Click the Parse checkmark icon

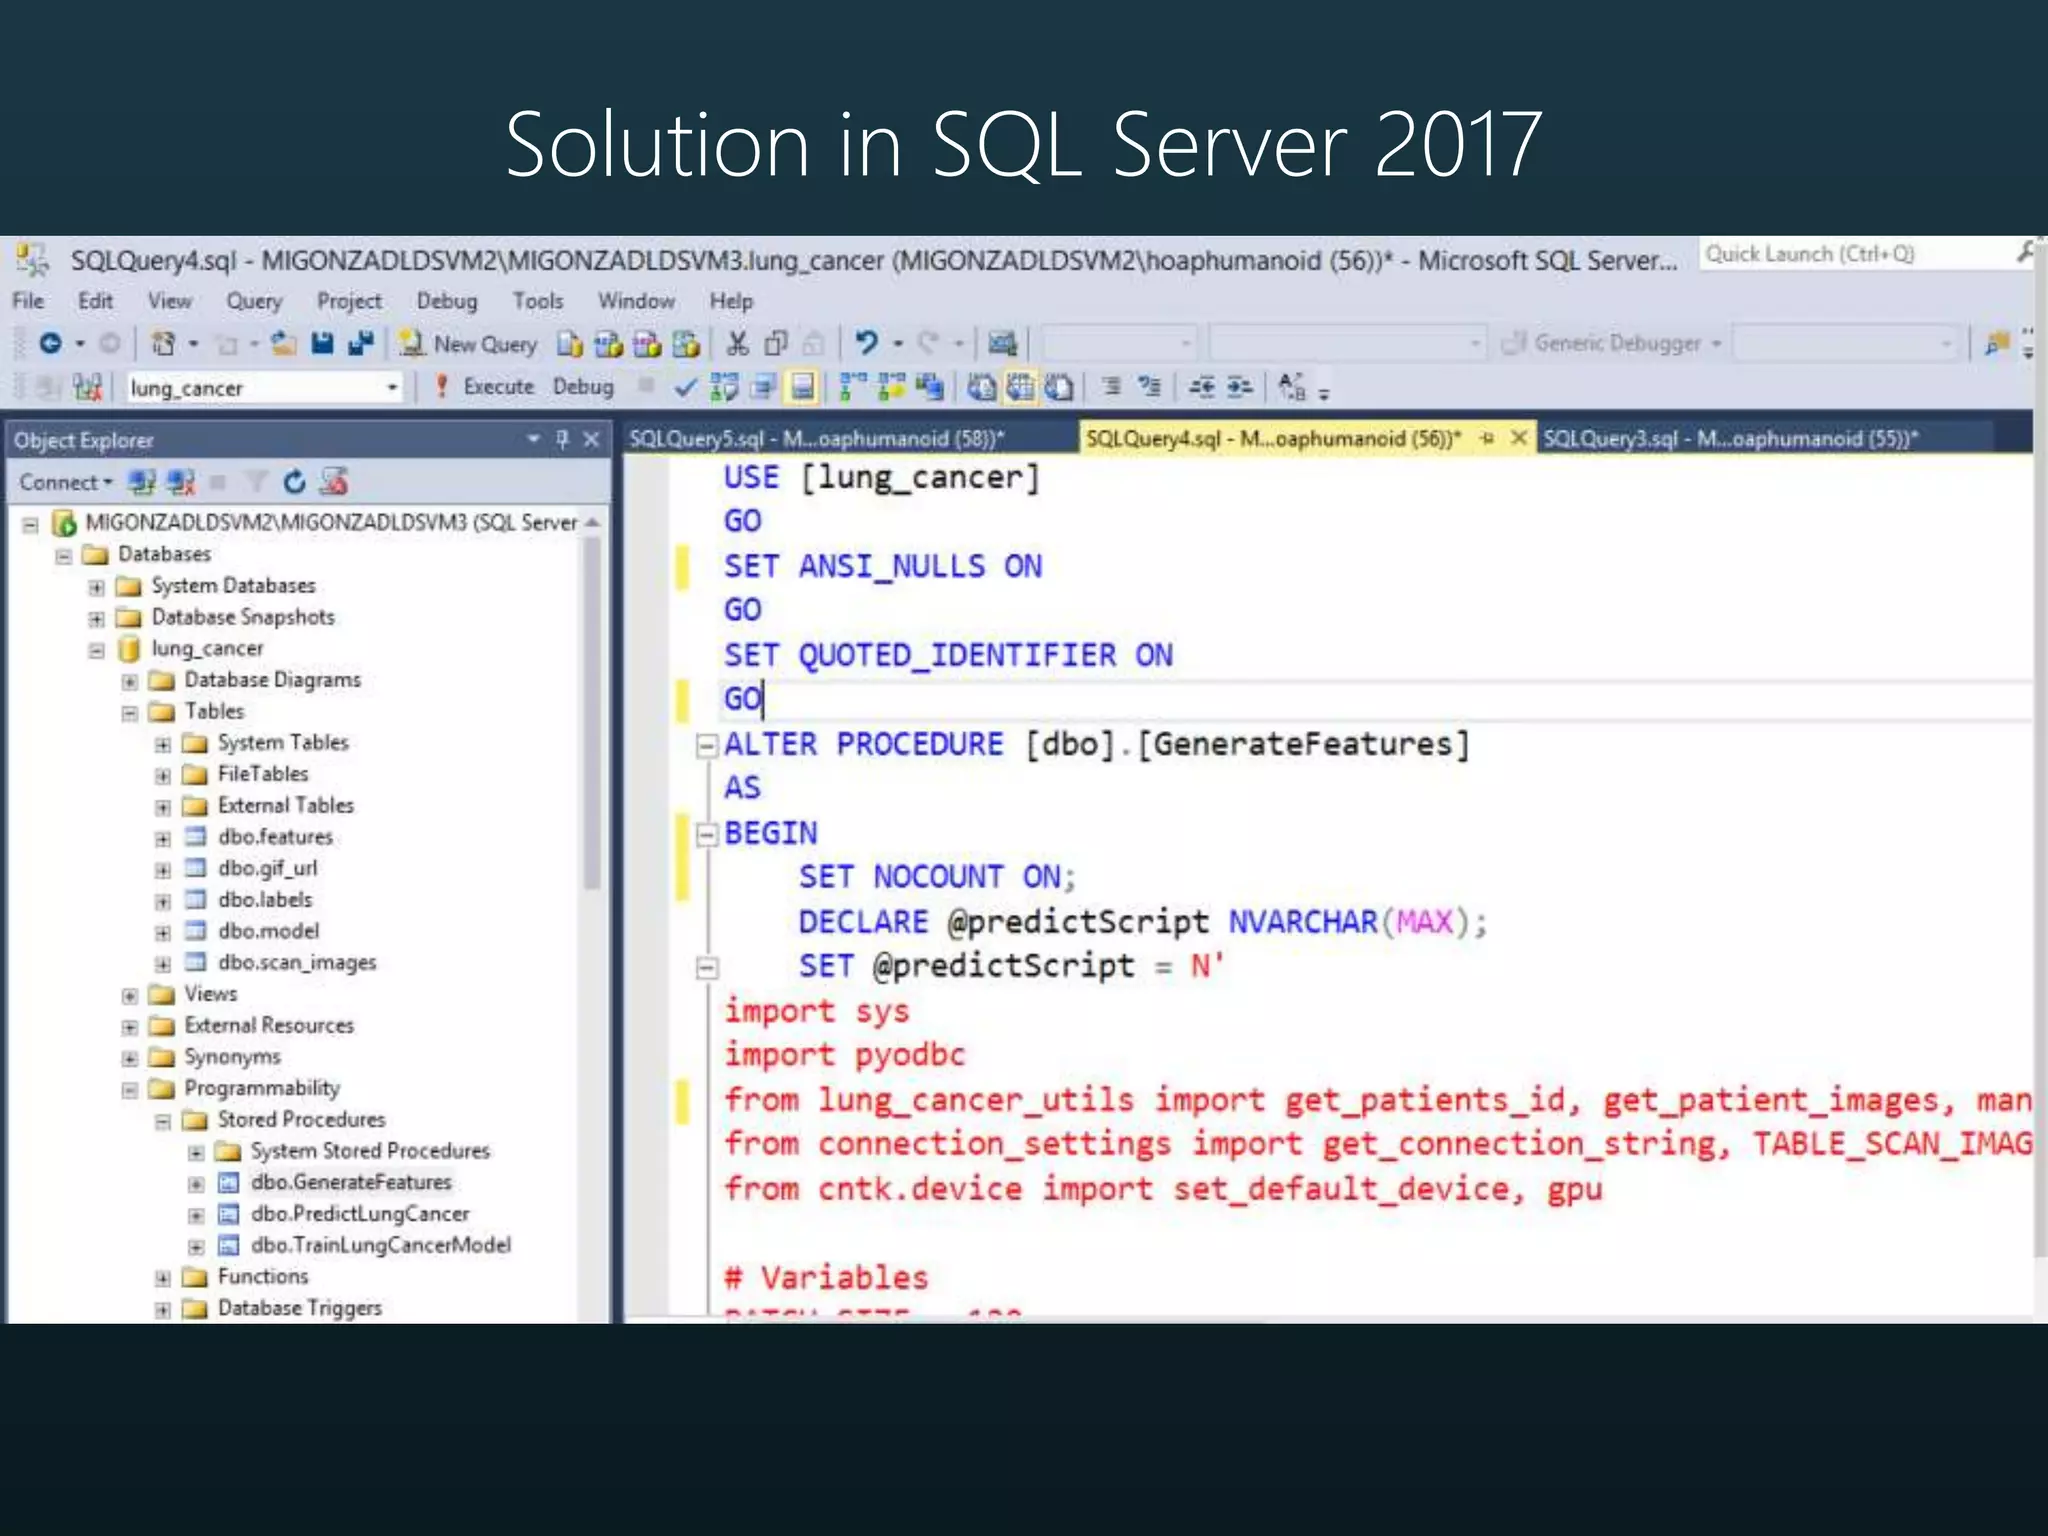[x=685, y=387]
